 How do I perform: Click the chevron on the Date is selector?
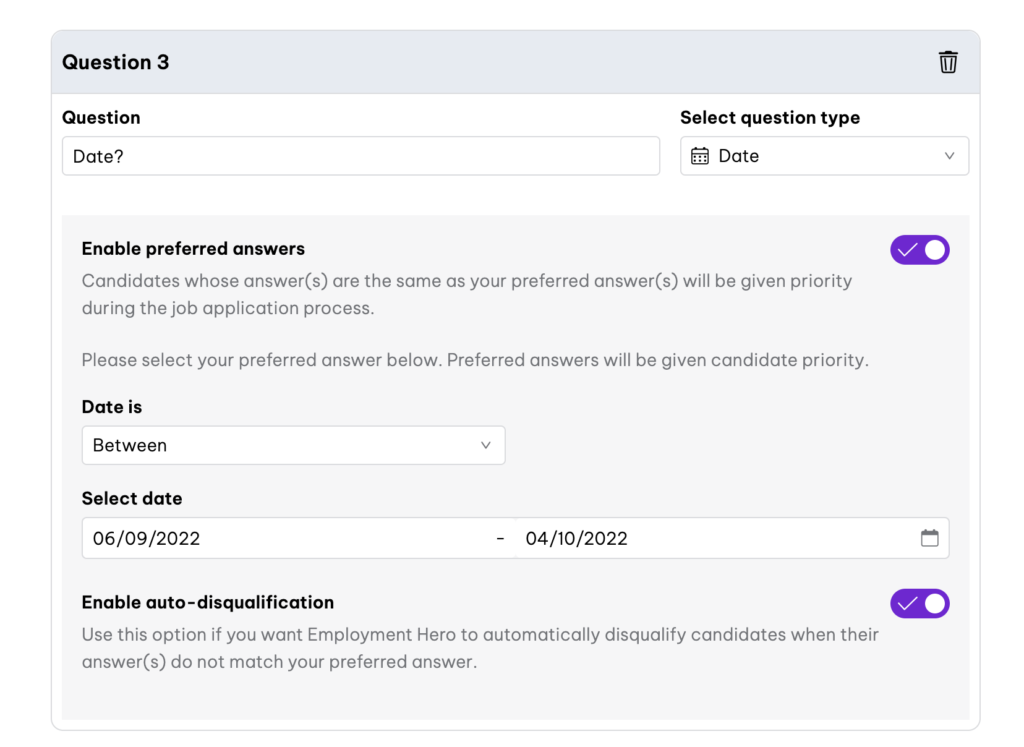(486, 445)
